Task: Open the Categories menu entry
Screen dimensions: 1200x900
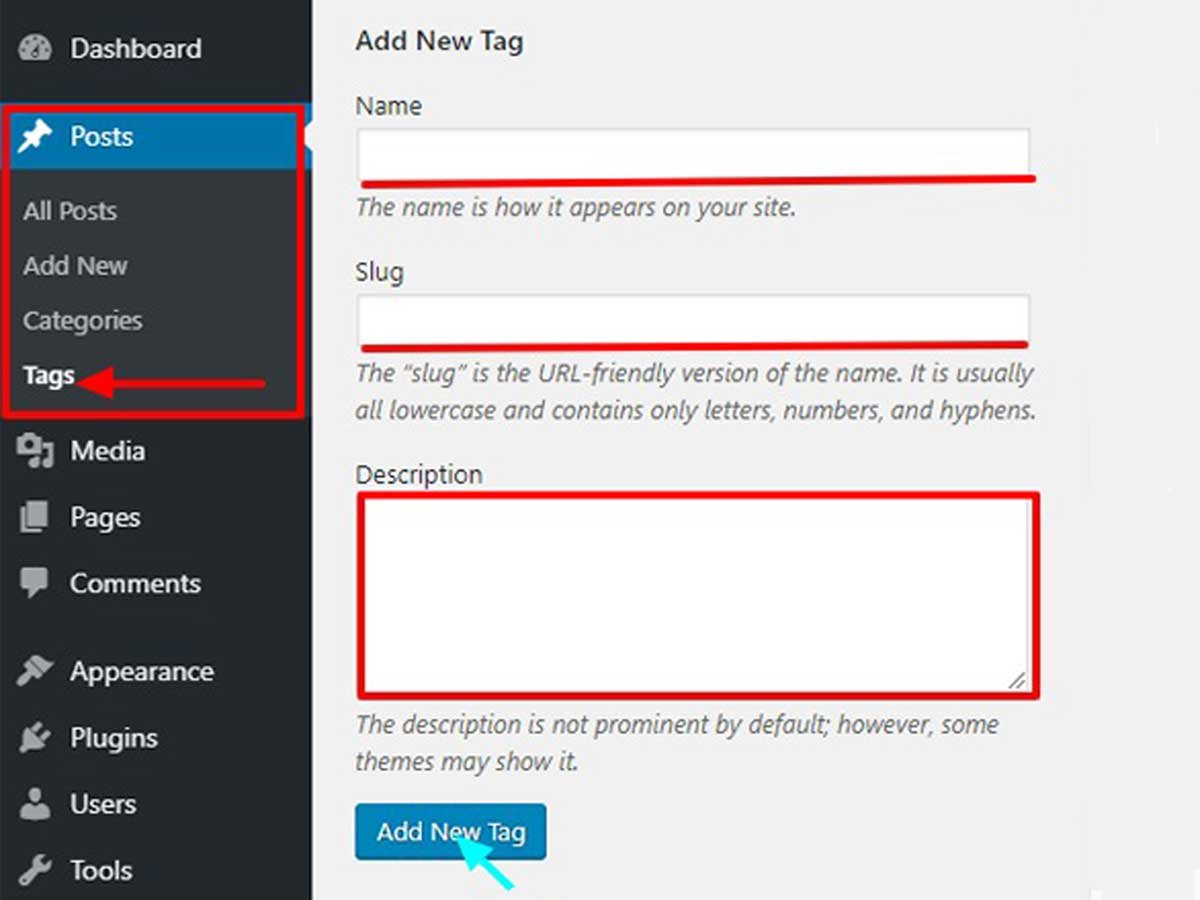Action: (82, 321)
